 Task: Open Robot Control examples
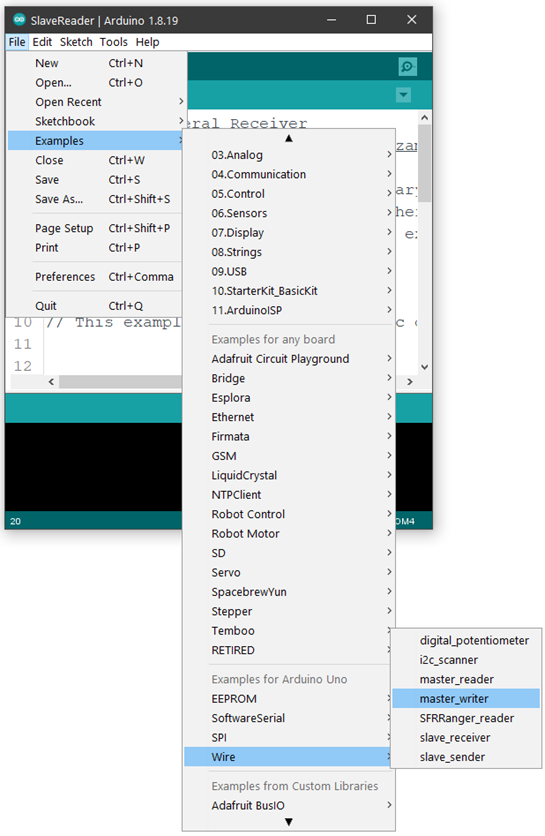point(288,515)
